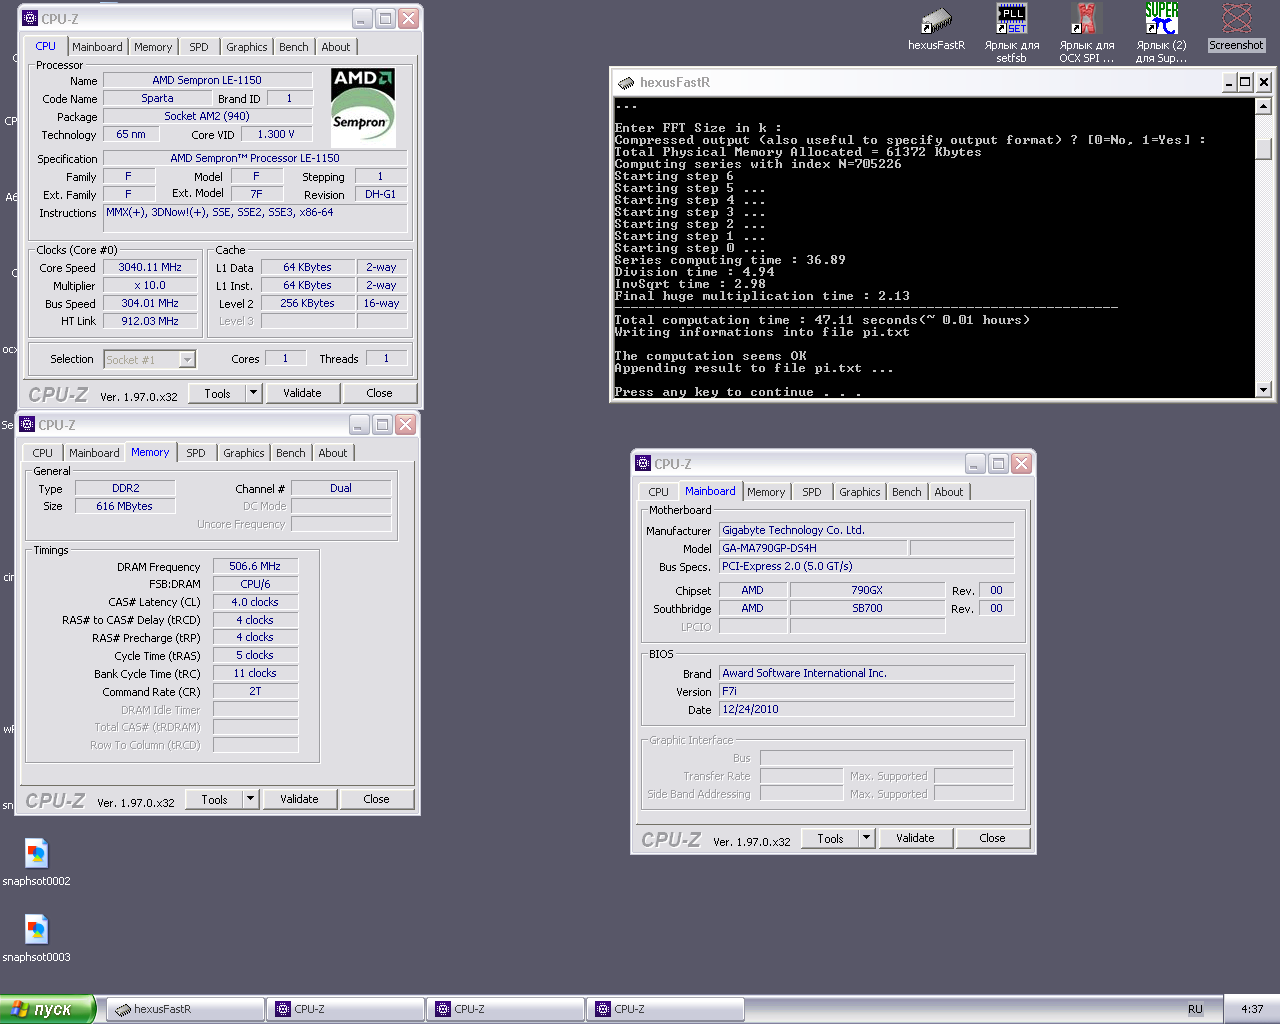Click the Core VID value 1.300 V
The image size is (1280, 1024).
(275, 134)
